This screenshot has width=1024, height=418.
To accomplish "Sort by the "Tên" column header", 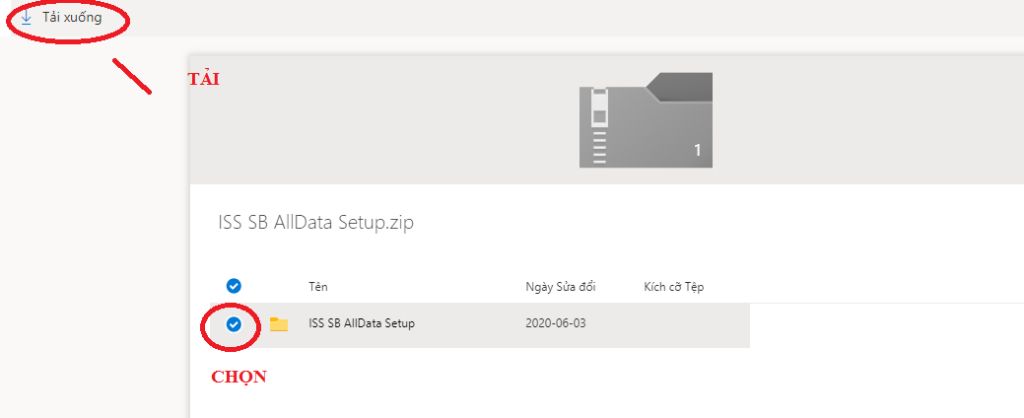I will (x=319, y=287).
